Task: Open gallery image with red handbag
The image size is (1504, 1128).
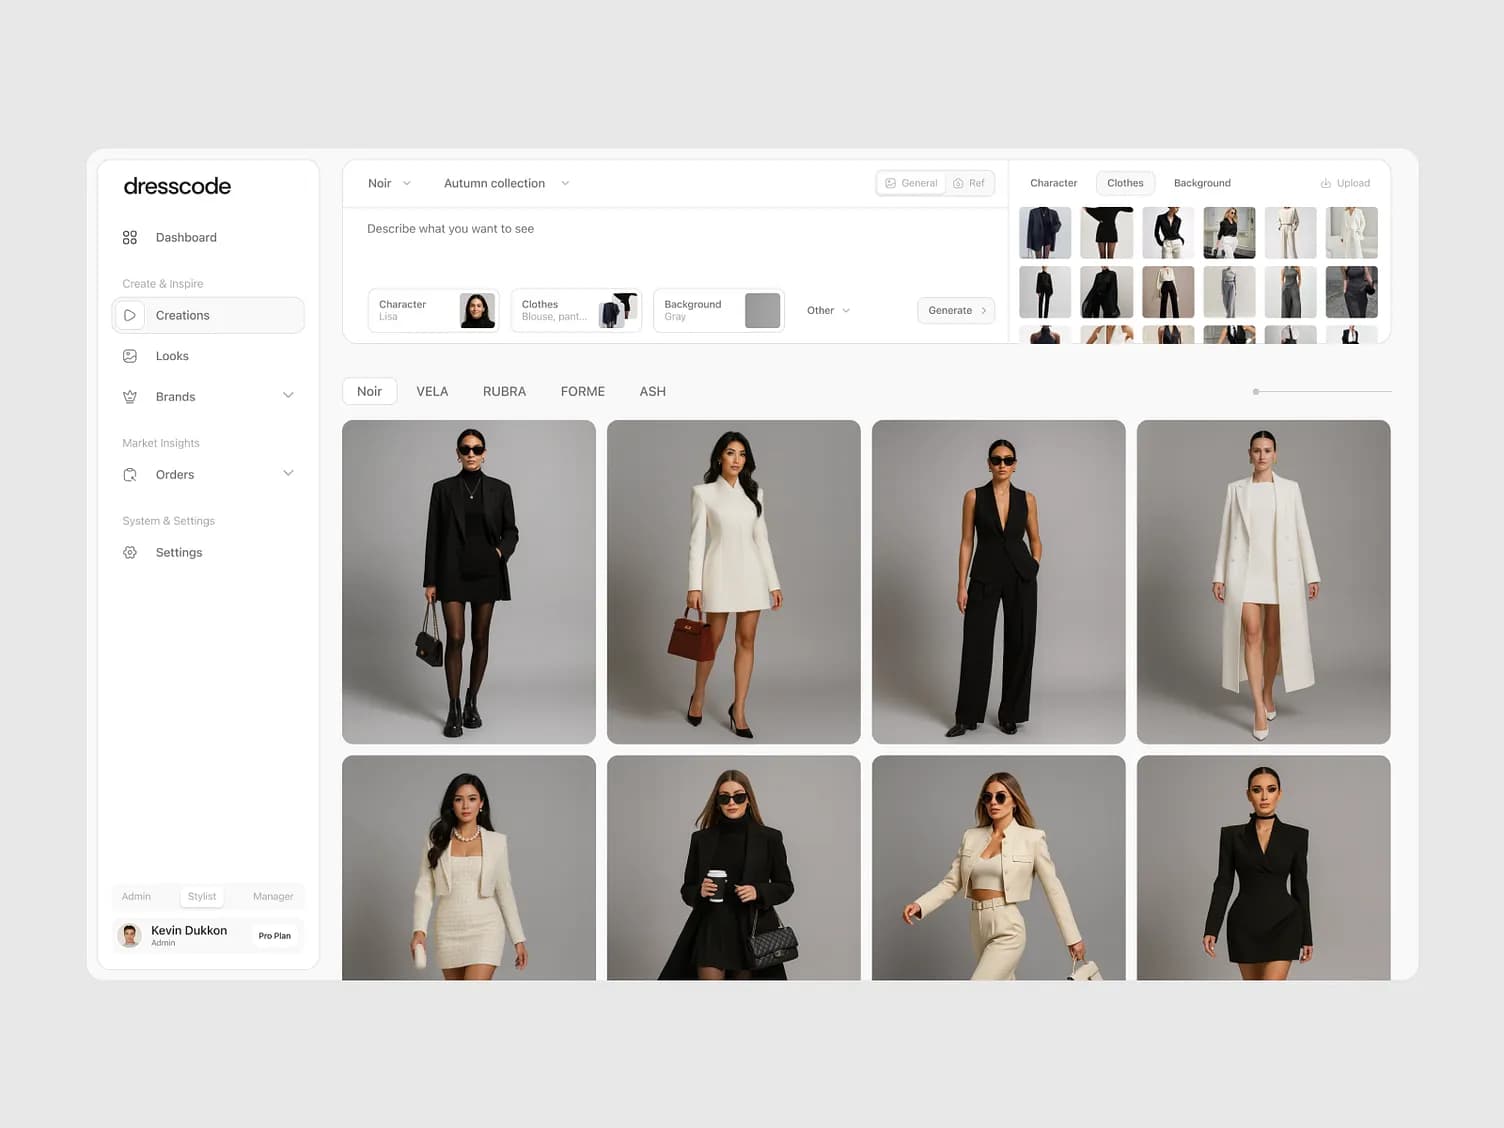Action: [734, 582]
